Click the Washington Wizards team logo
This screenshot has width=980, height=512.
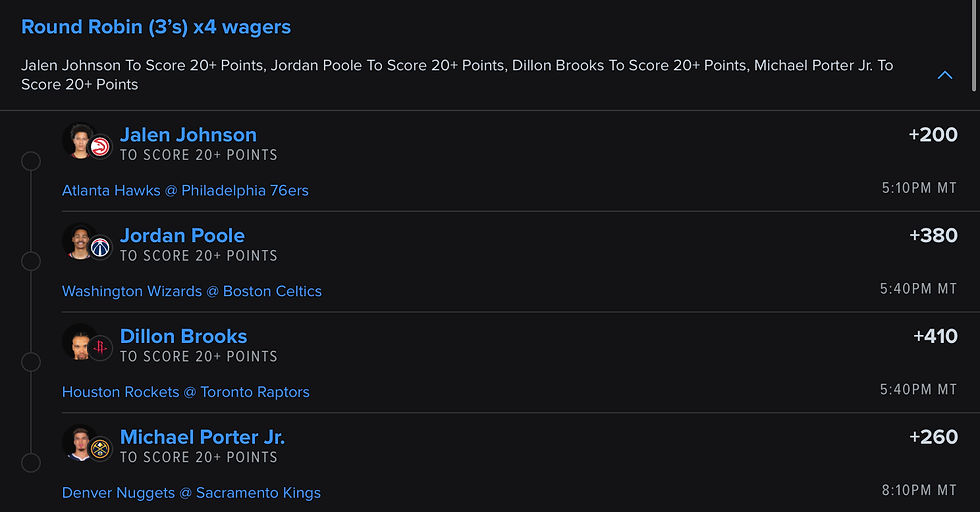(100, 247)
